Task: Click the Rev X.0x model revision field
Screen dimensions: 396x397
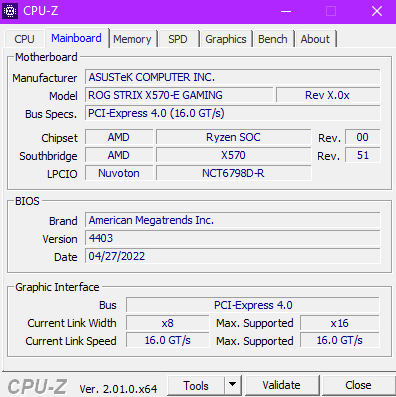Action: (x=328, y=95)
